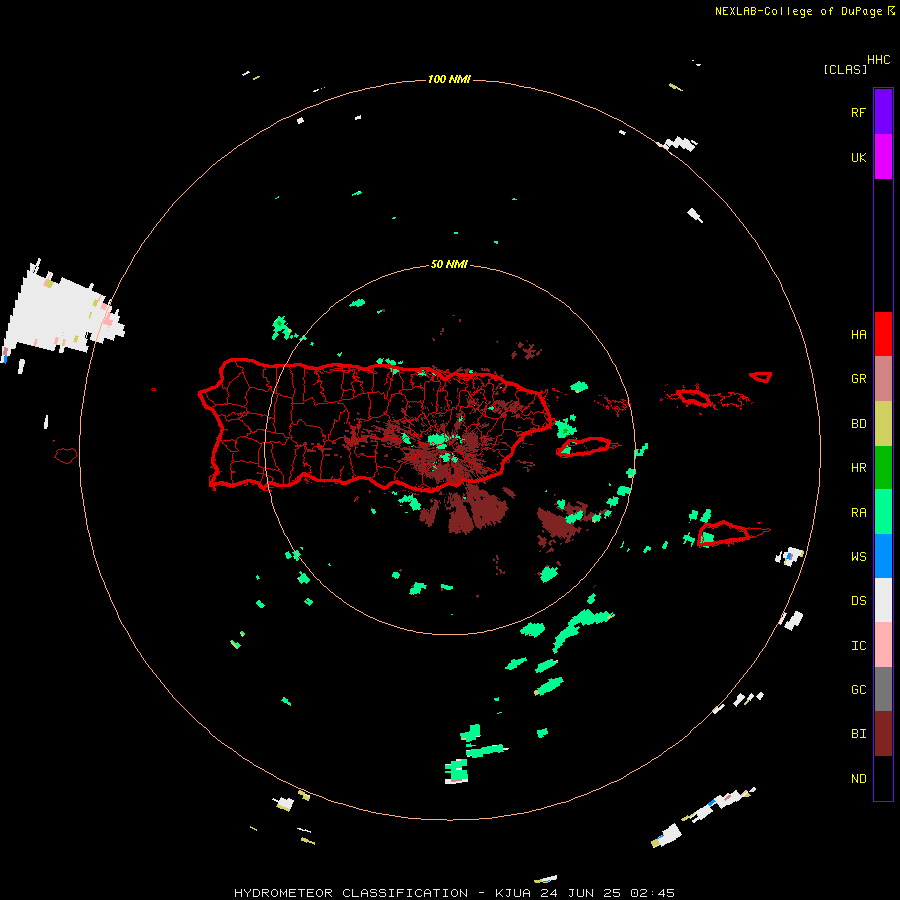Click the small Mona Island outline
This screenshot has width=900, height=900.
(65, 456)
